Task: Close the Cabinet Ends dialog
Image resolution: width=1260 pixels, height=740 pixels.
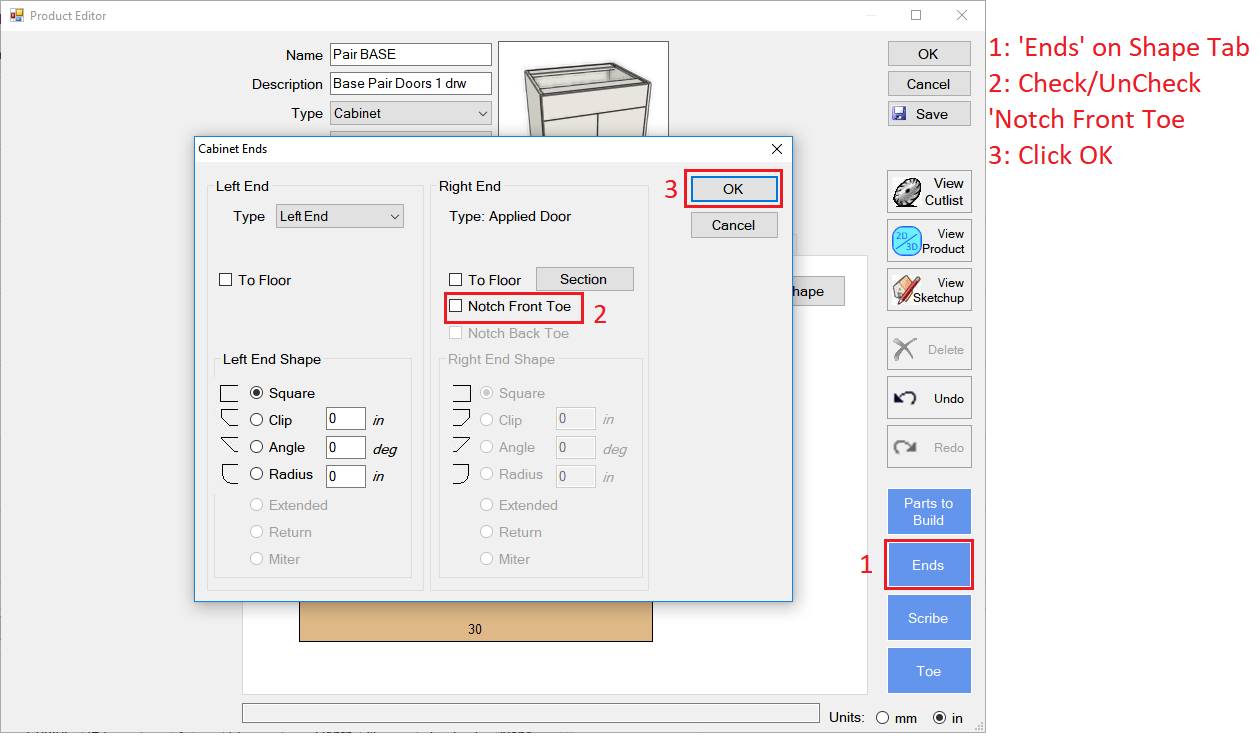Action: [776, 149]
